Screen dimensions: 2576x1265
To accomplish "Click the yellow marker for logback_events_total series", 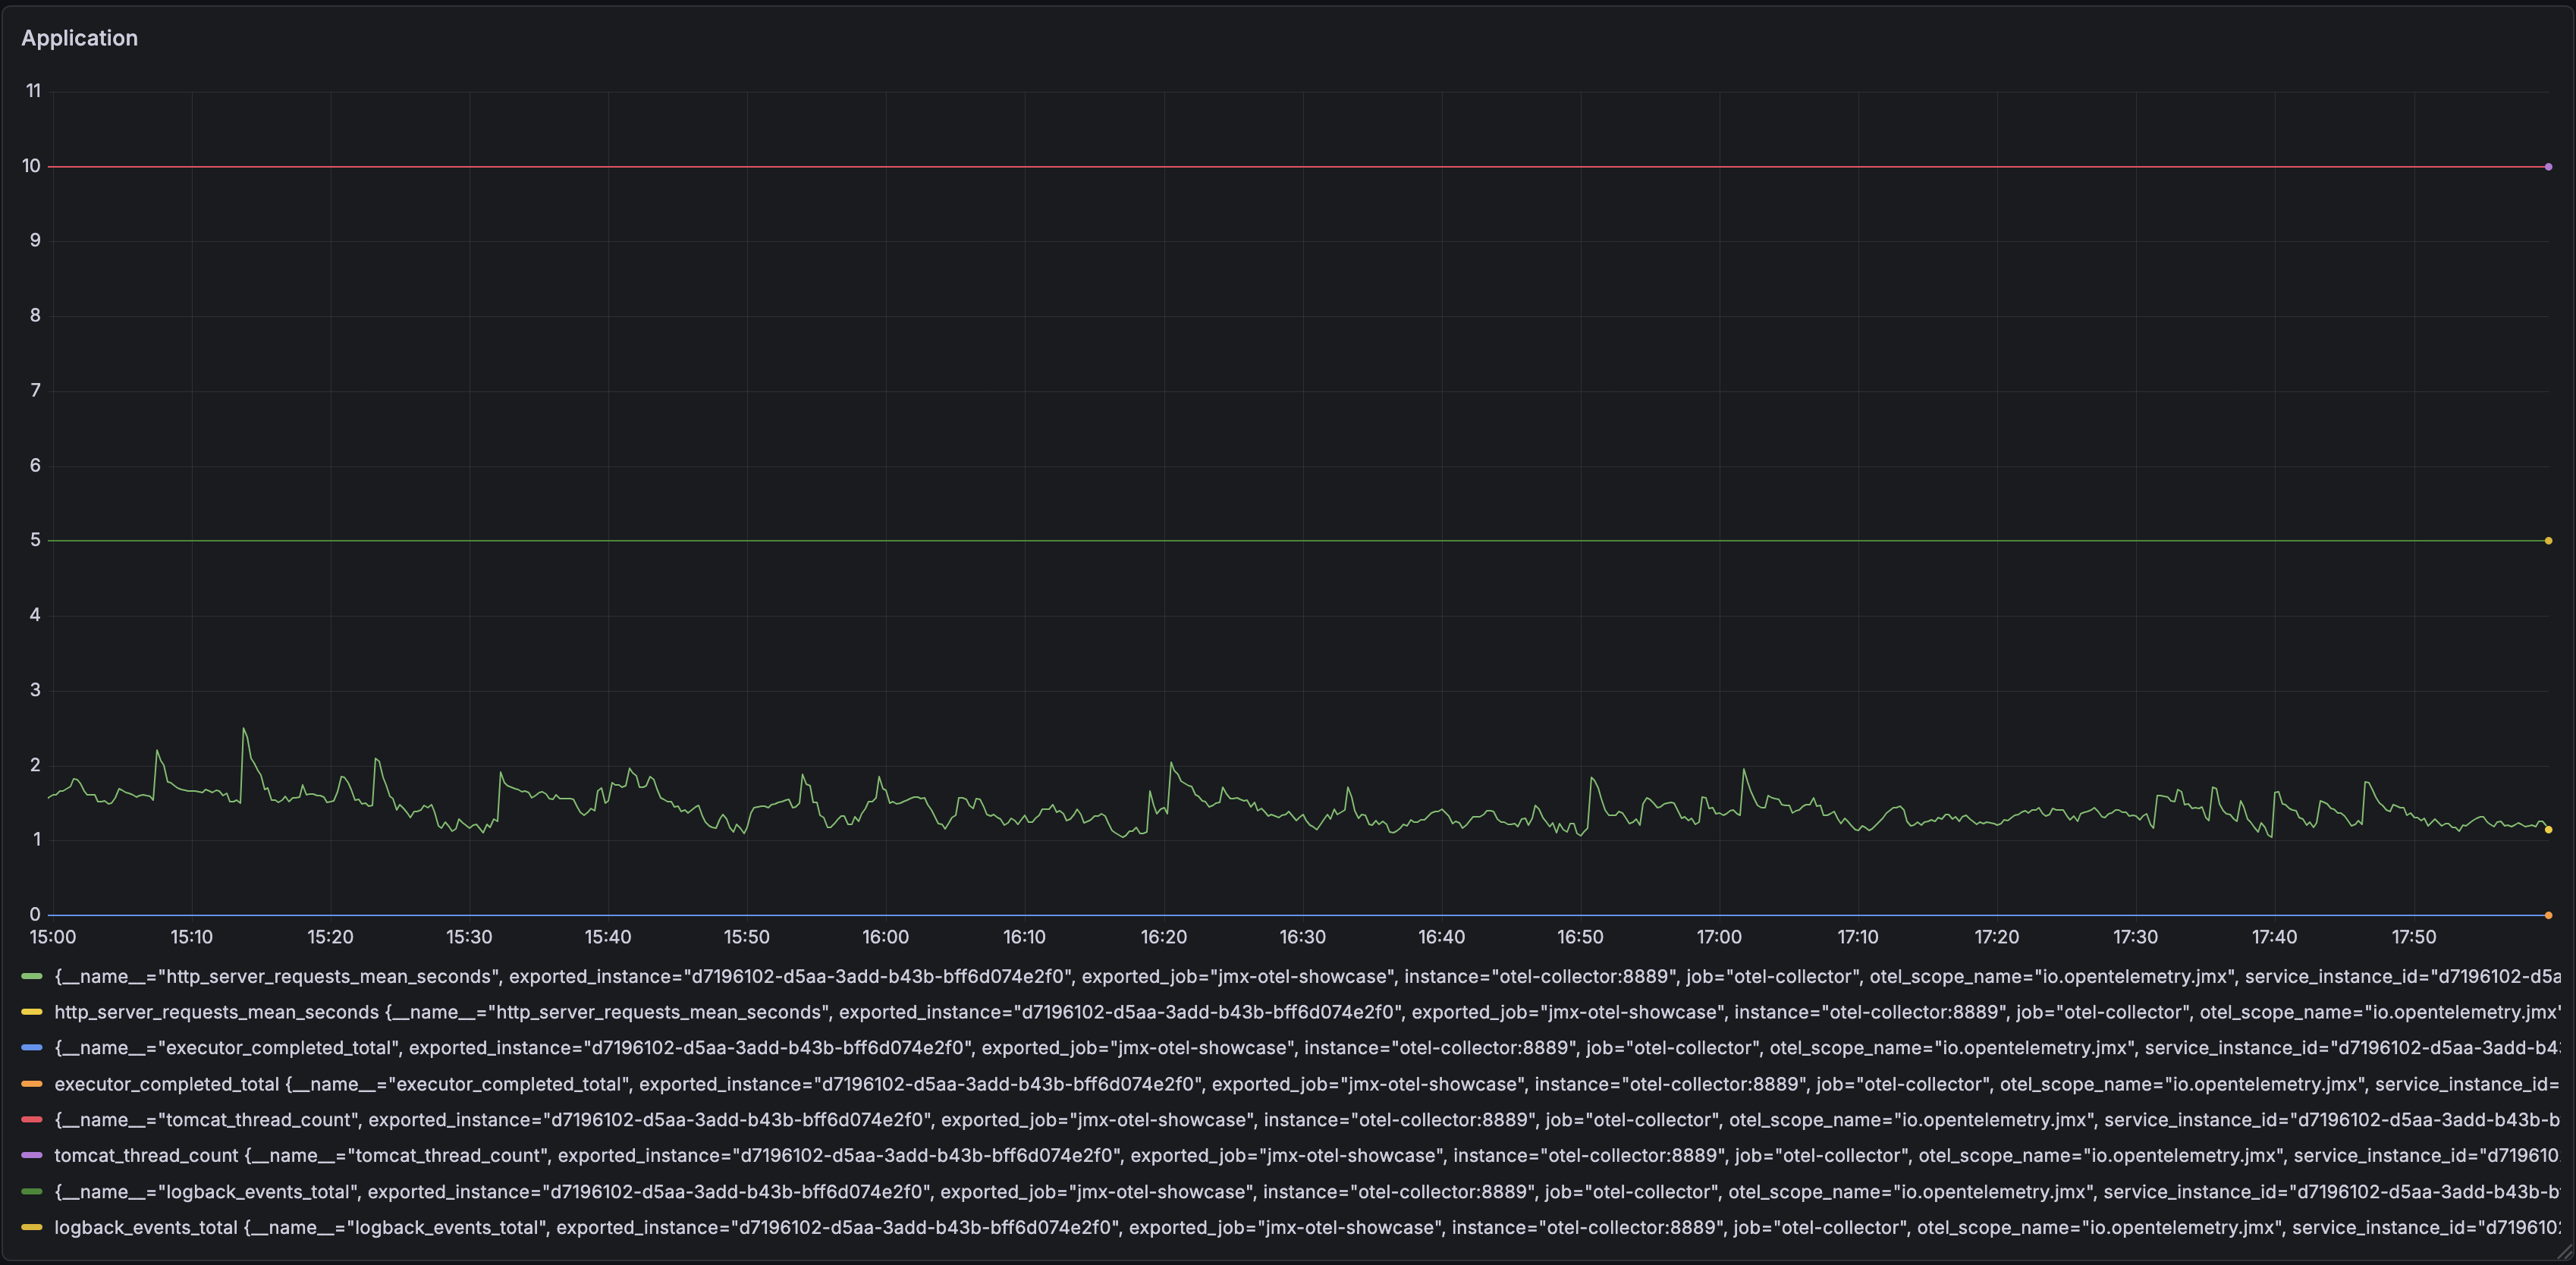I will [33, 1227].
